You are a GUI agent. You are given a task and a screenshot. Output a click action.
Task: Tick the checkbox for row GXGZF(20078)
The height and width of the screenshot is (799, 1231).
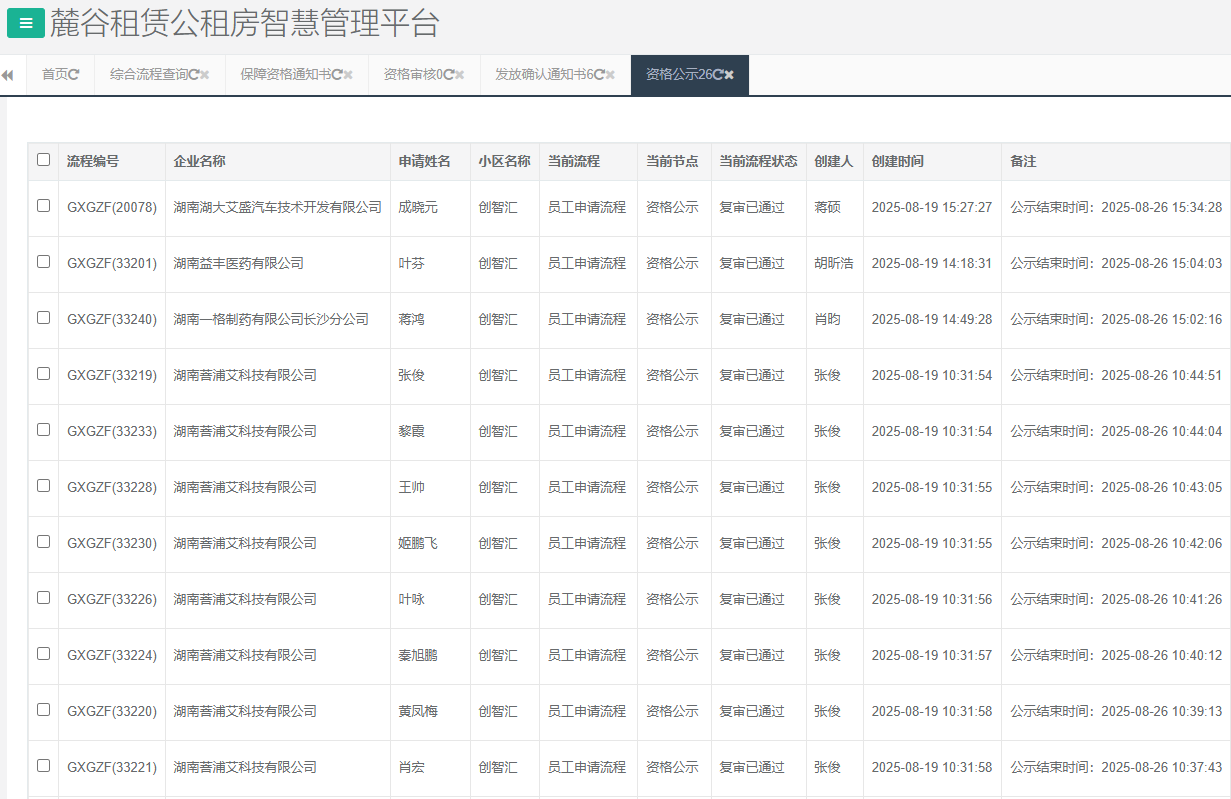pyautogui.click(x=43, y=206)
